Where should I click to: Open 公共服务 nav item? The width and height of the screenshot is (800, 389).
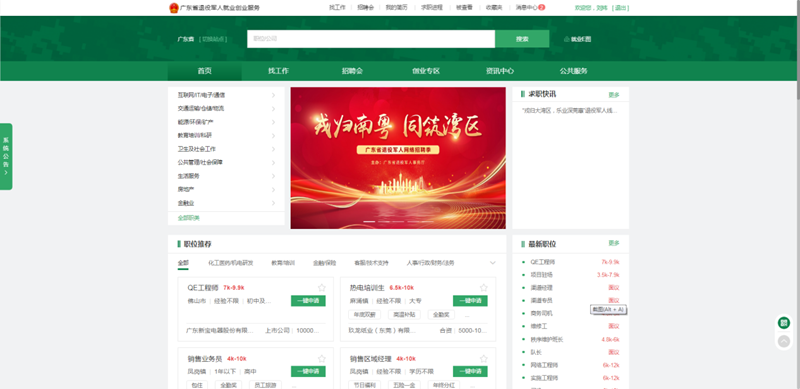[573, 71]
